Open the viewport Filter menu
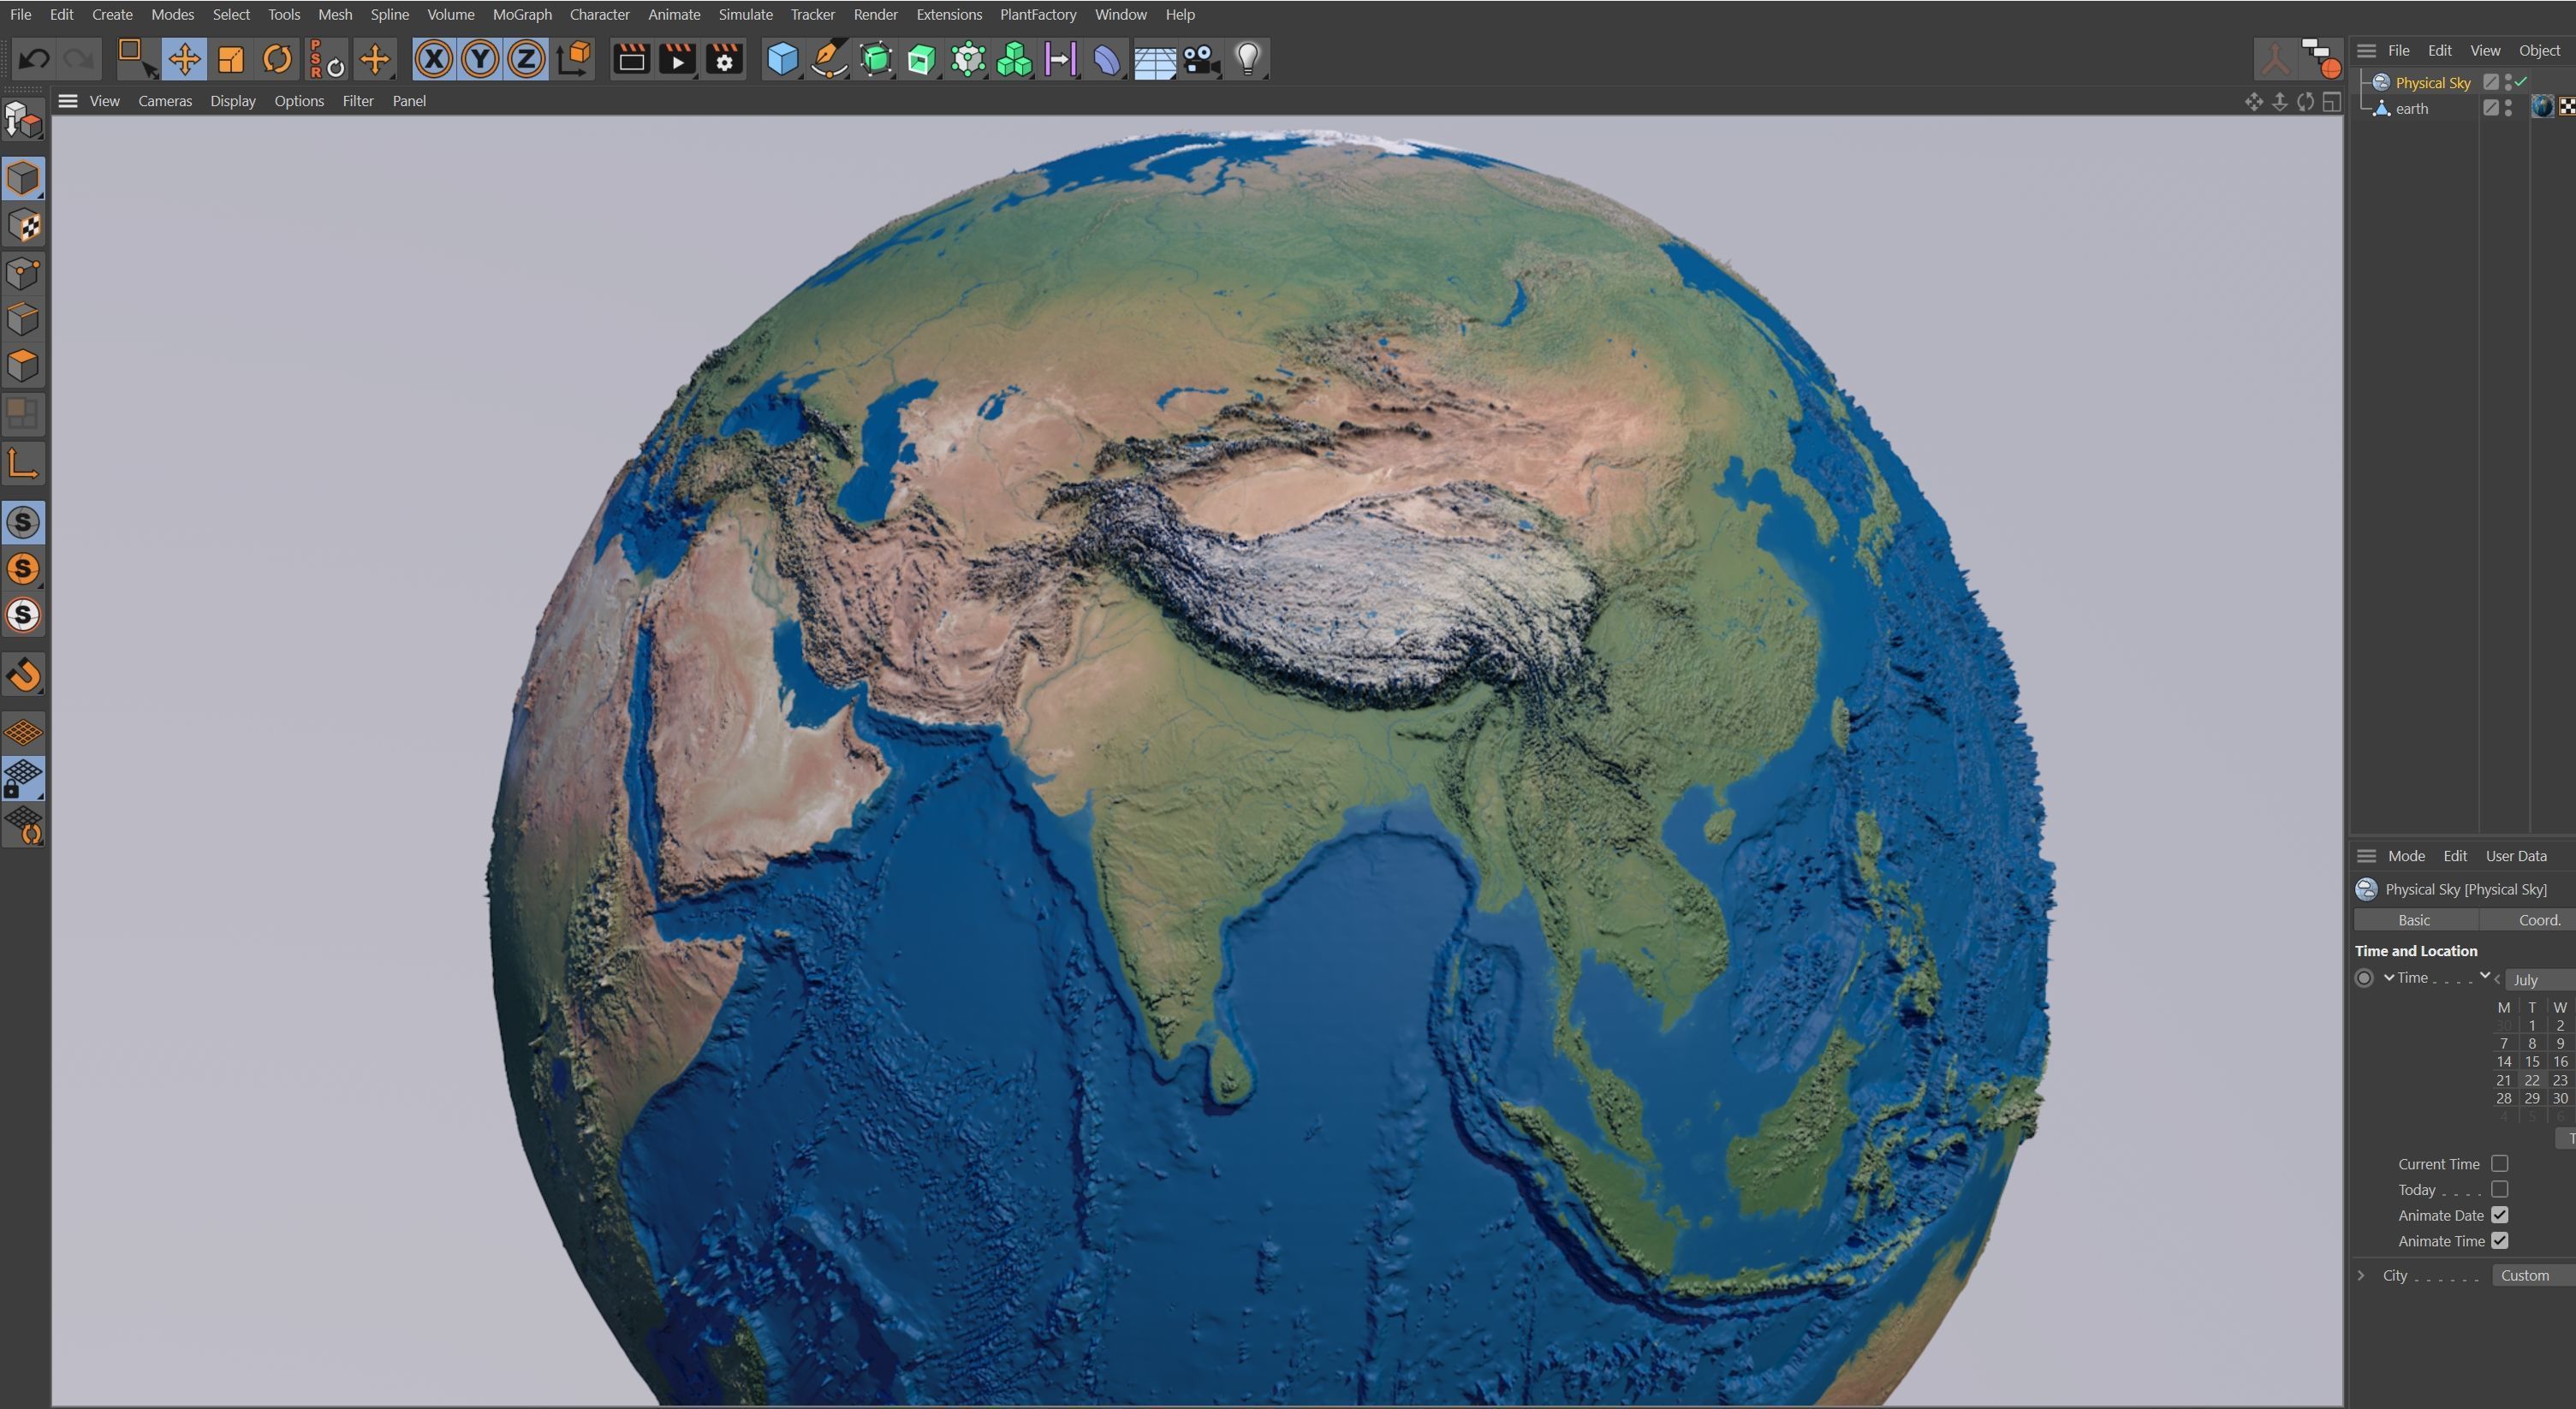Screen dimensions: 2576x1409 click(358, 101)
